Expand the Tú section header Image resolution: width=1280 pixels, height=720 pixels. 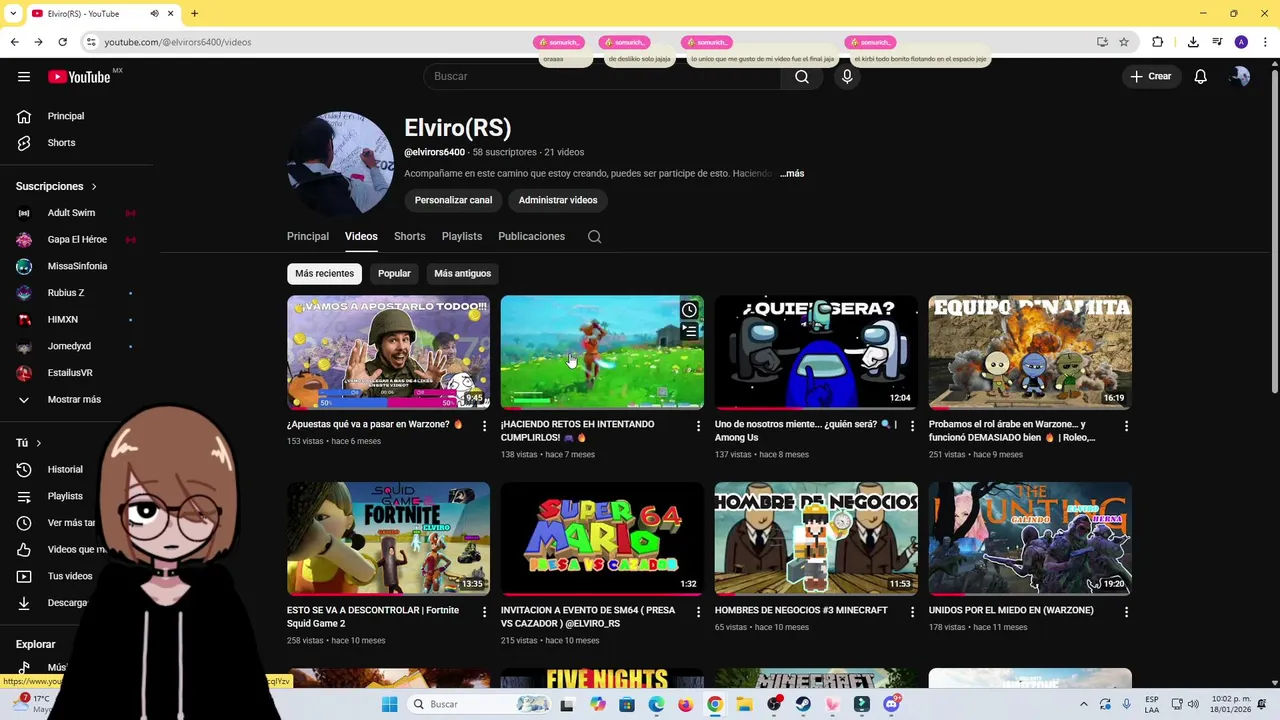pos(29,443)
